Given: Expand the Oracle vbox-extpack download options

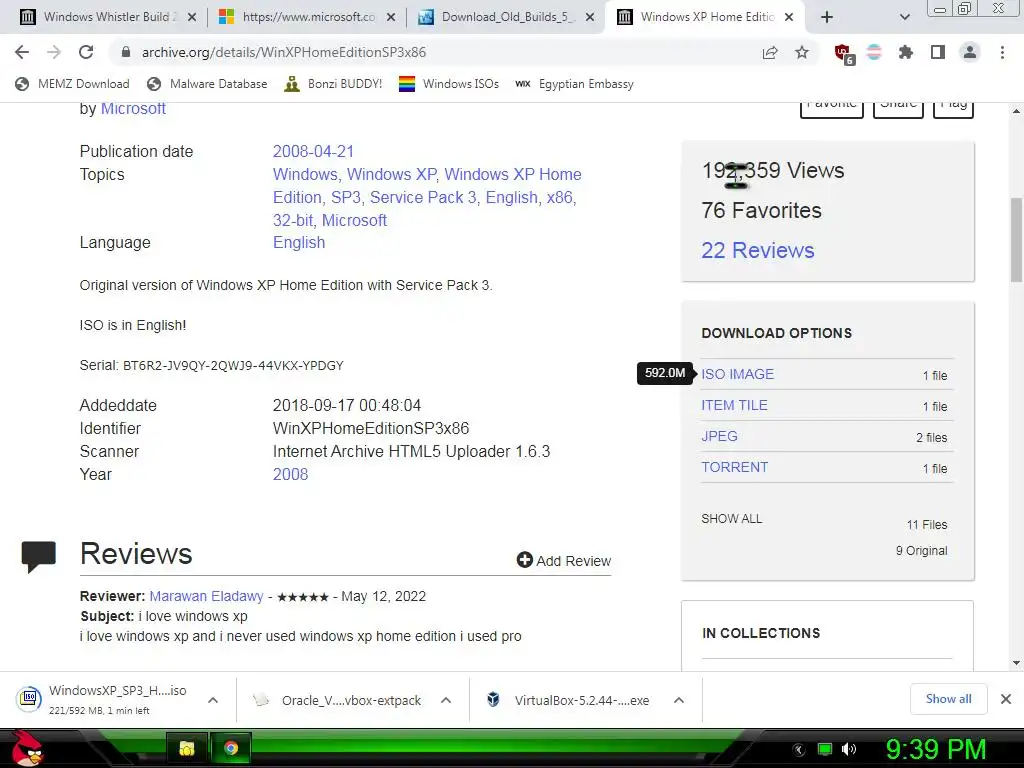Looking at the screenshot, I should click(446, 700).
